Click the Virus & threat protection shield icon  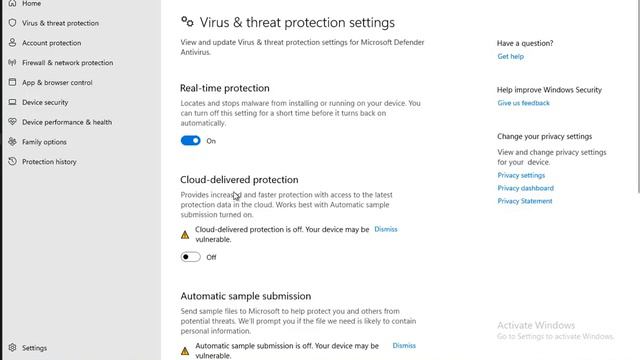coord(12,23)
